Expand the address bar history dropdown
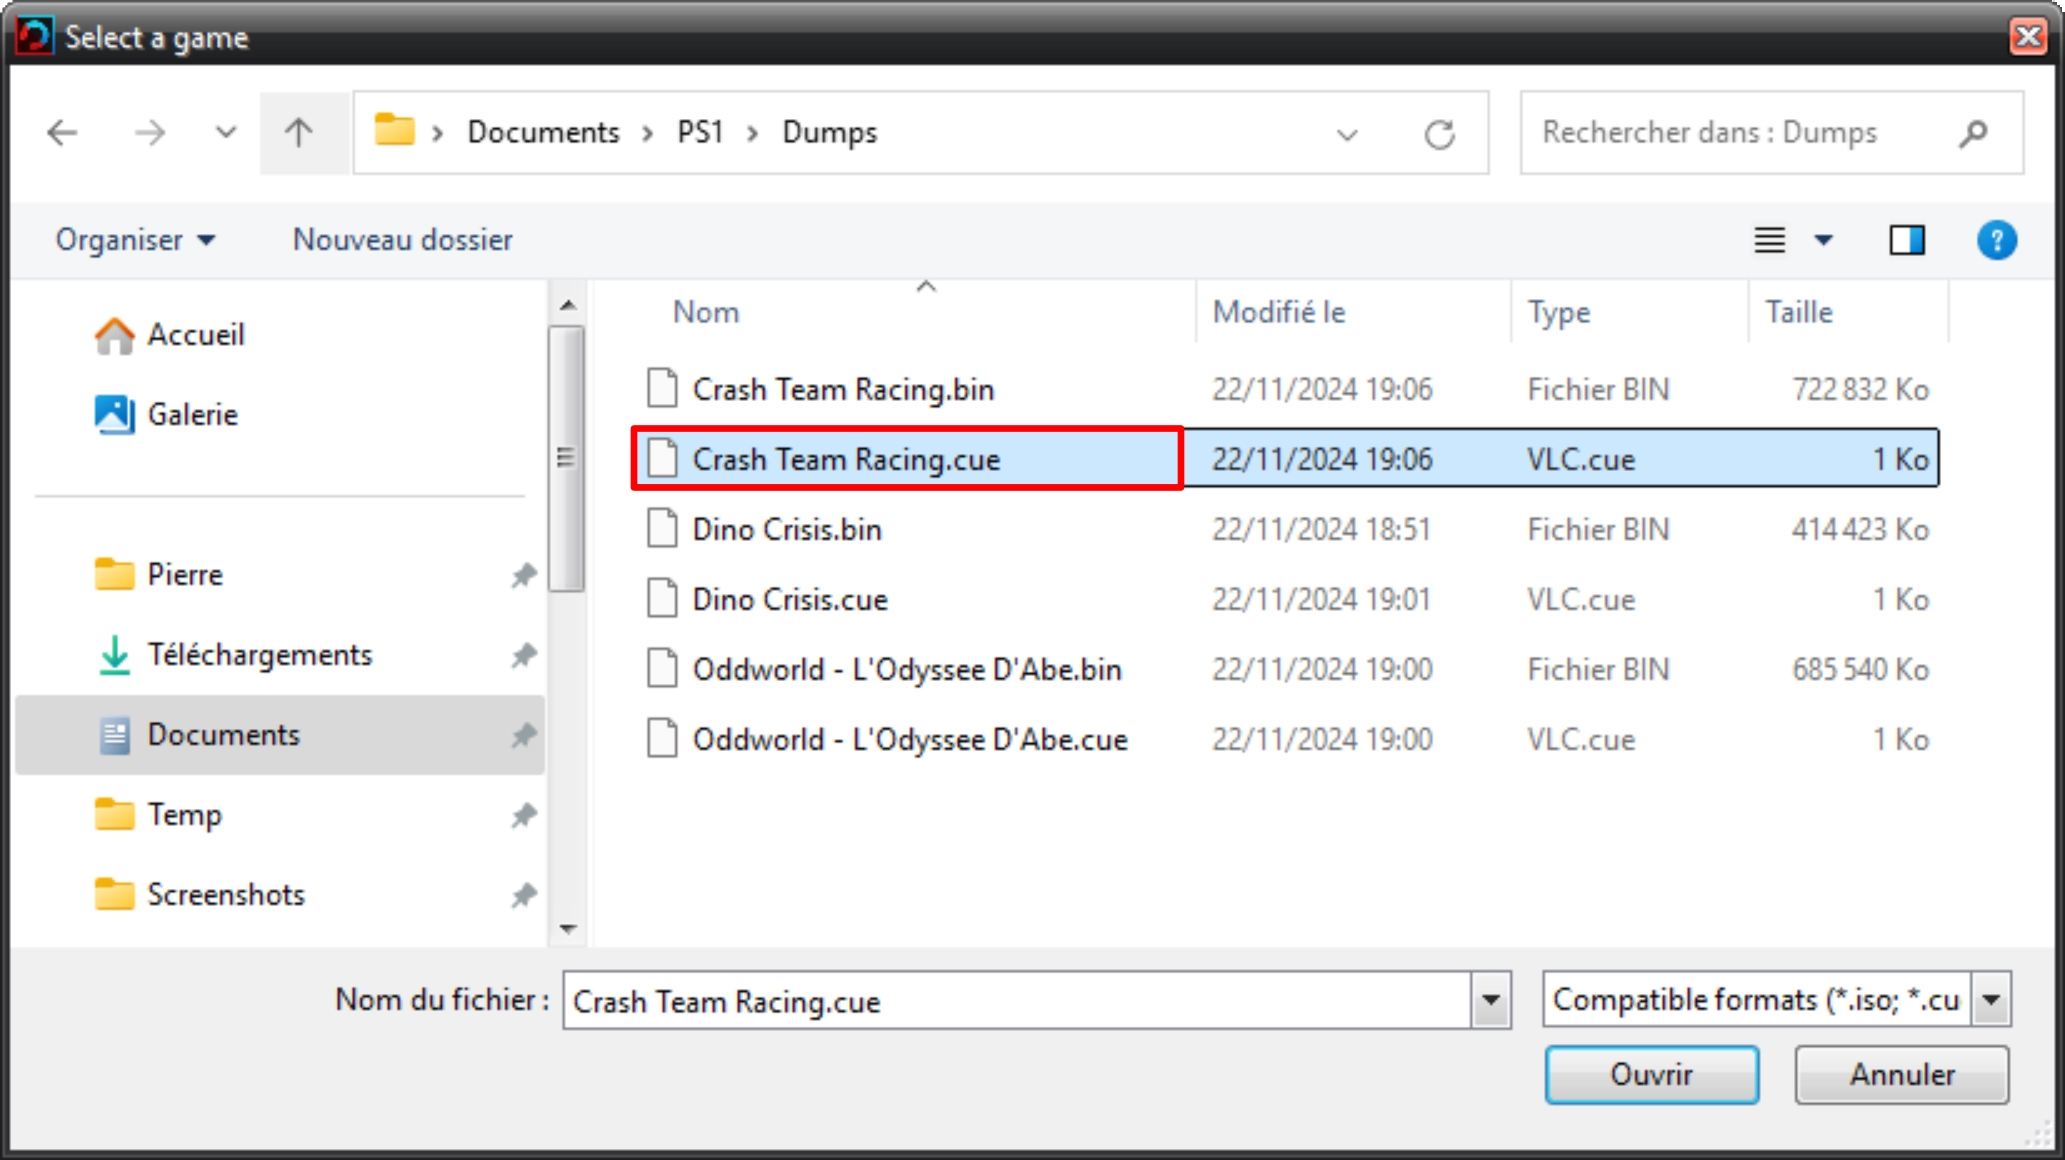Viewport: 2065px width, 1160px height. pyautogui.click(x=1347, y=134)
